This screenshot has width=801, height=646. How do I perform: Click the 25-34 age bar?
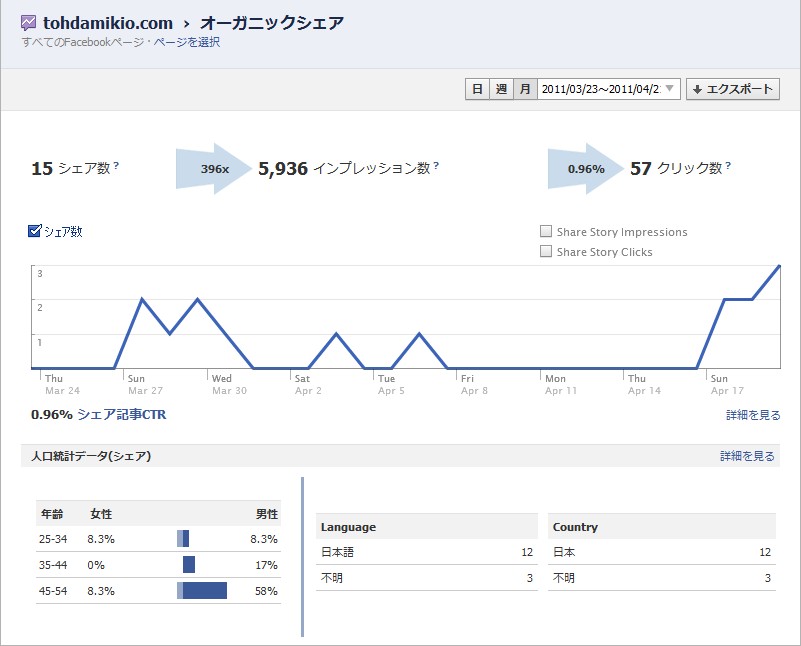coord(183,538)
